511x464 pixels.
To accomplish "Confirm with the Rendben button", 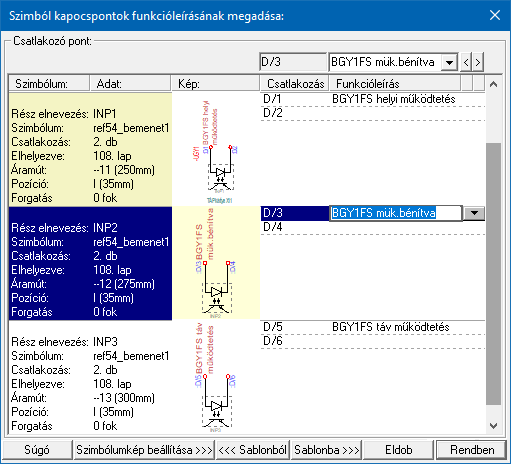I will pos(472,450).
